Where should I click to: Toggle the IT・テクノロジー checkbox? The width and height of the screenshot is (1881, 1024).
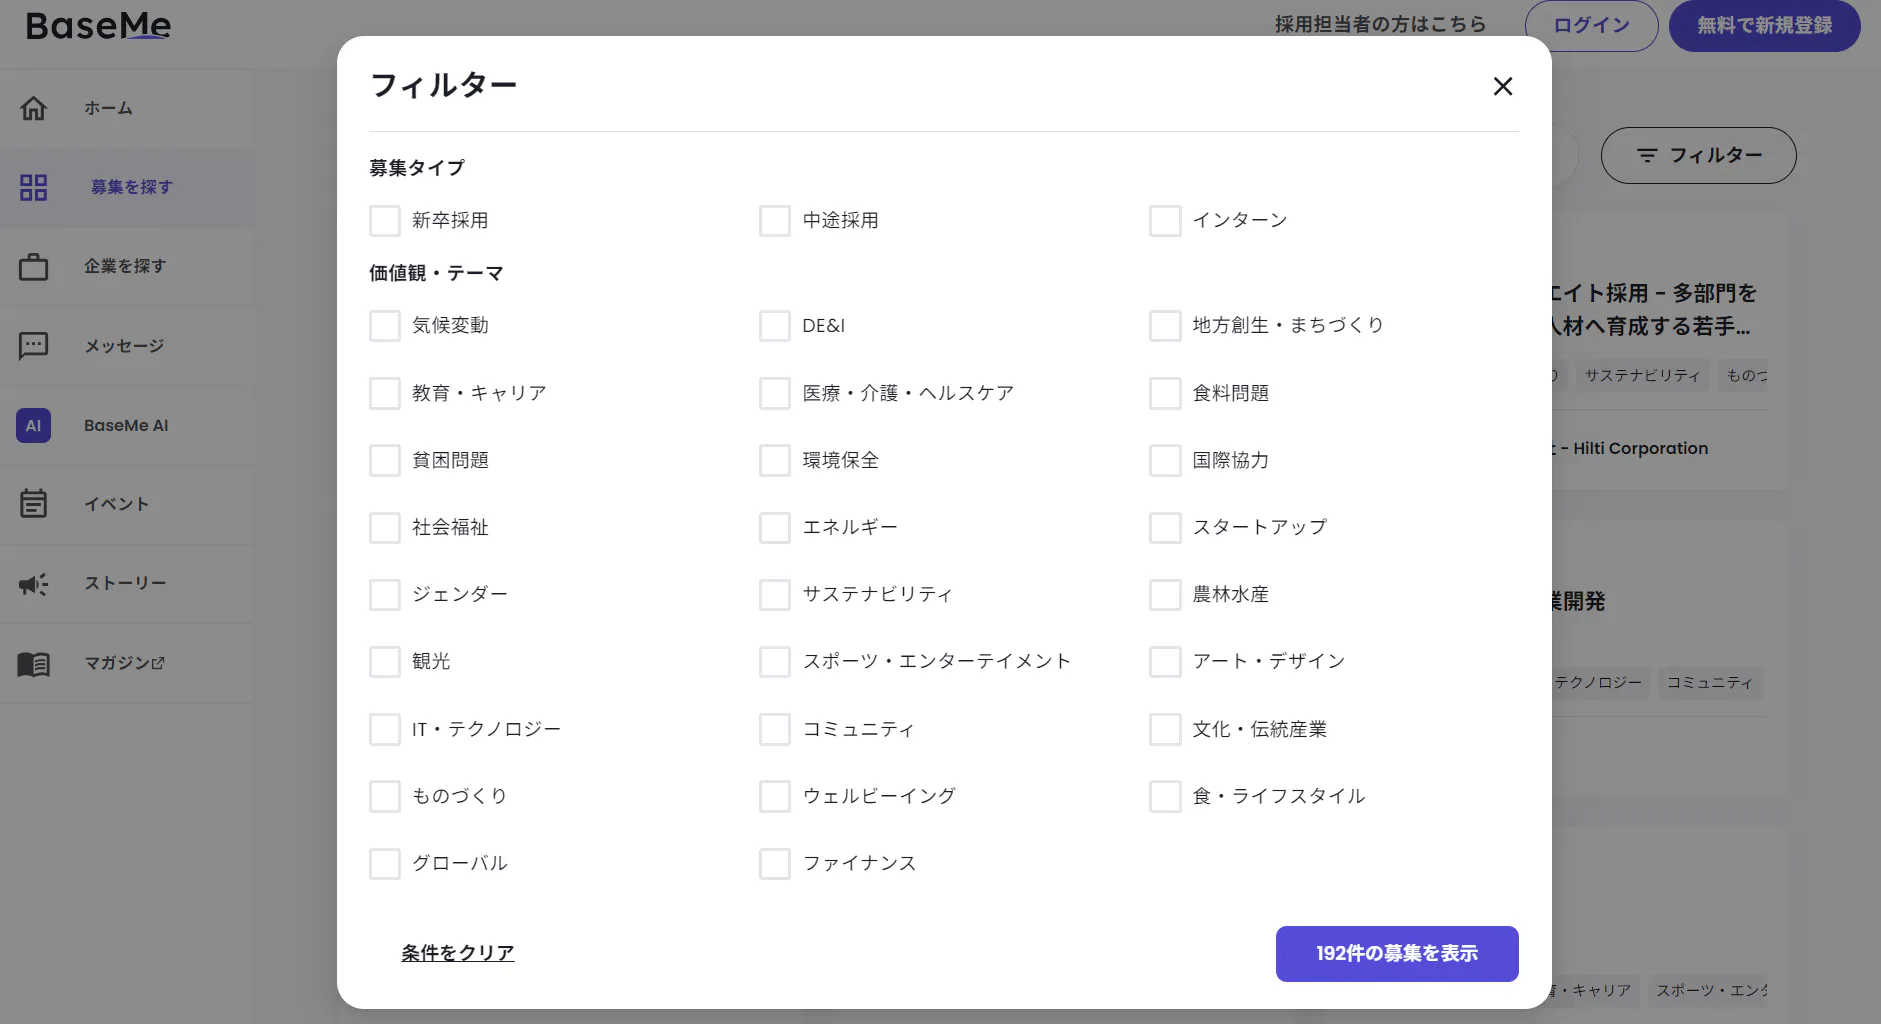tap(385, 730)
